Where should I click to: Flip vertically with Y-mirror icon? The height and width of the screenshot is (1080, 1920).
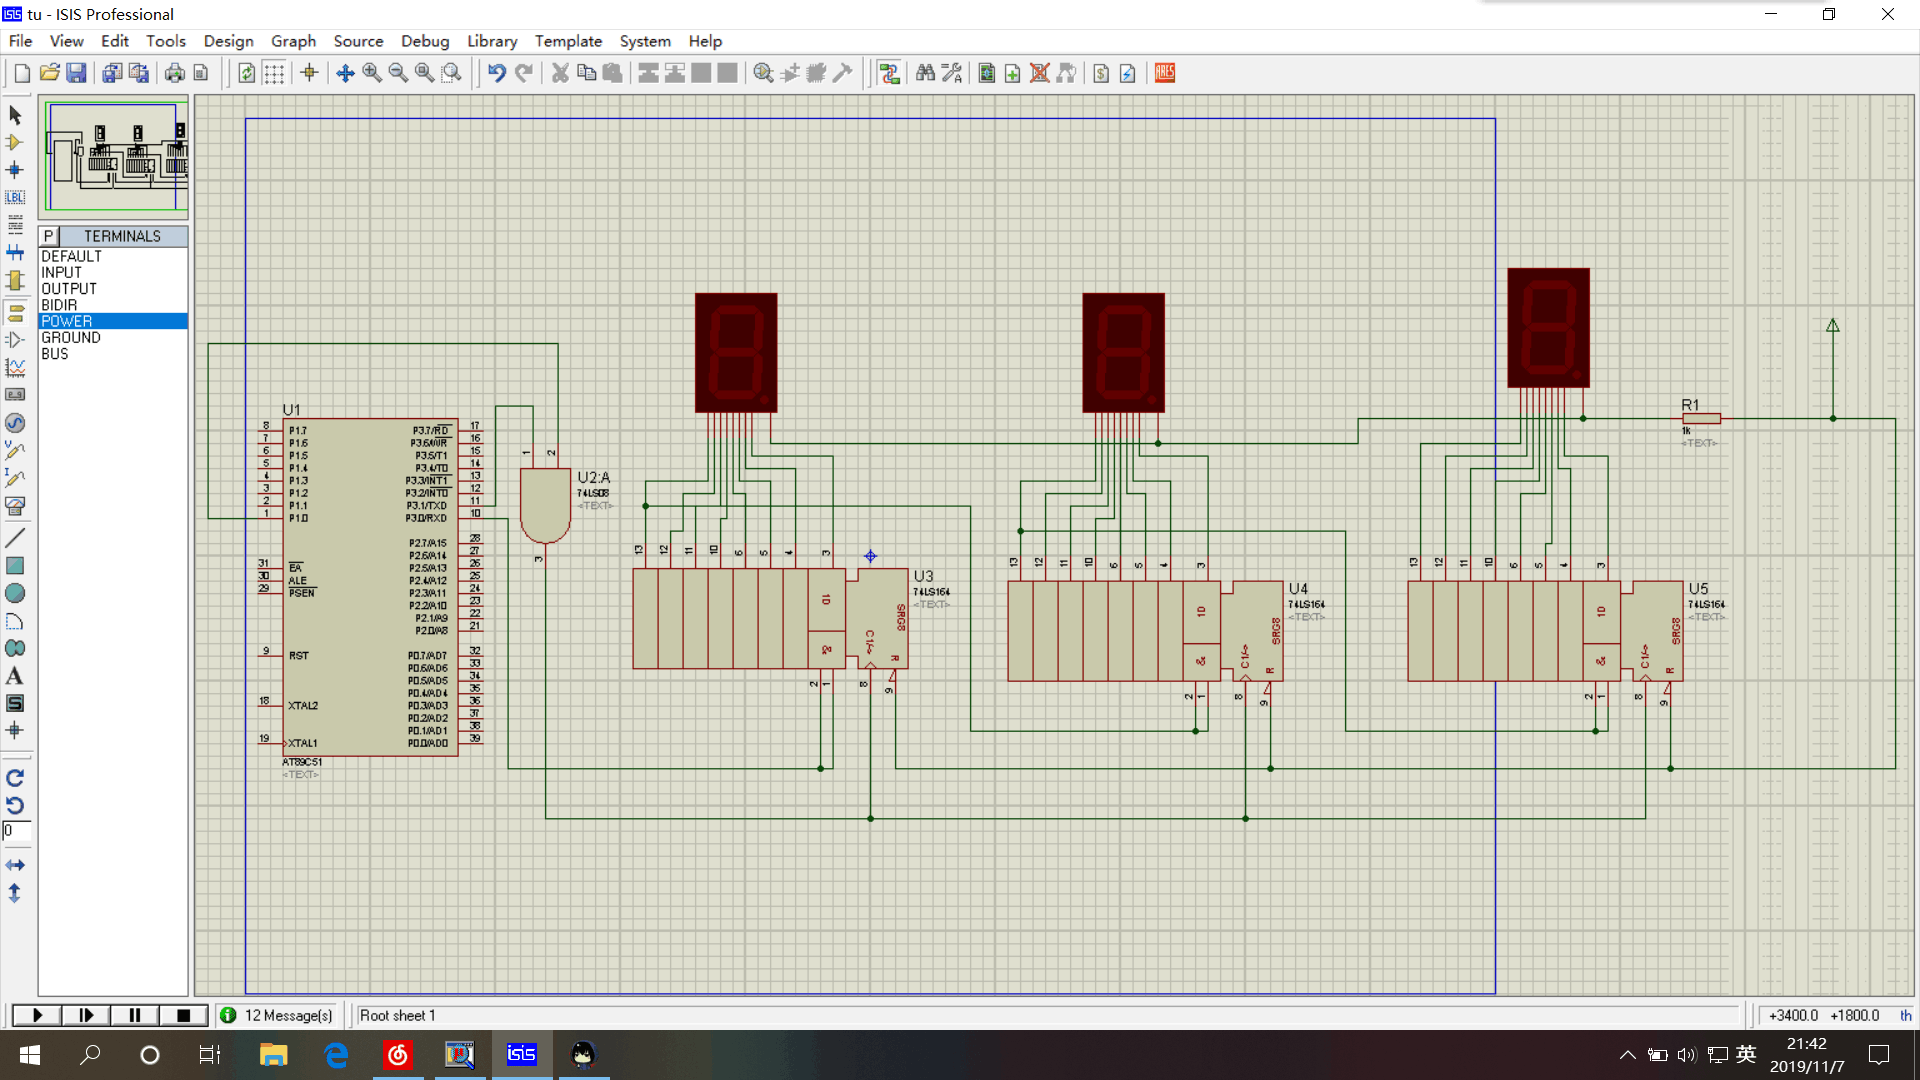pyautogui.click(x=15, y=893)
